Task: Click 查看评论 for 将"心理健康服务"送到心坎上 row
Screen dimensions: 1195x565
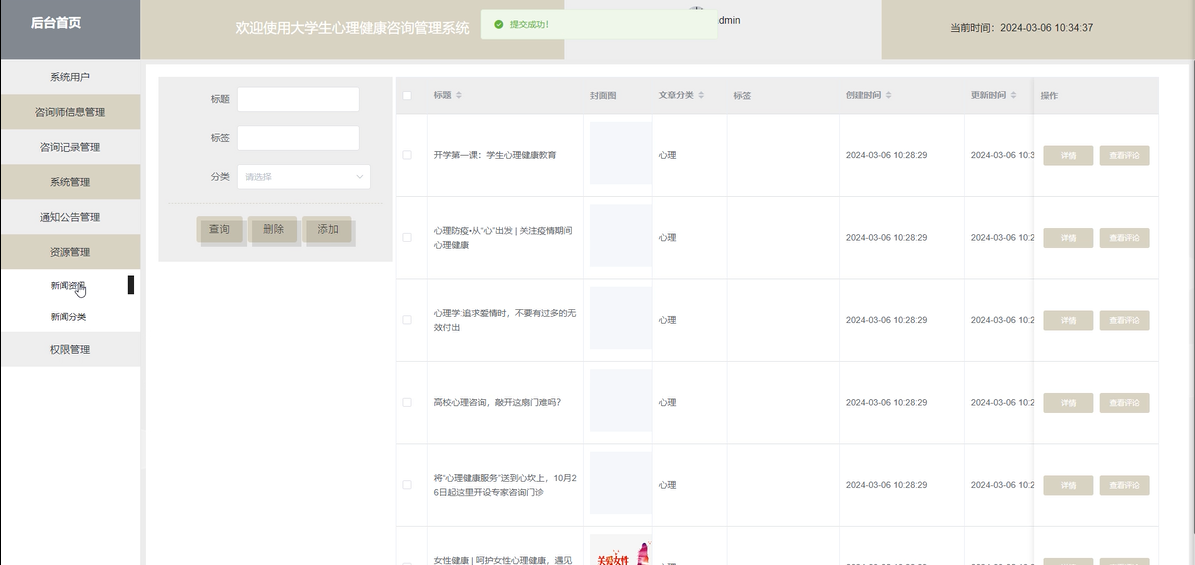Action: [1124, 485]
